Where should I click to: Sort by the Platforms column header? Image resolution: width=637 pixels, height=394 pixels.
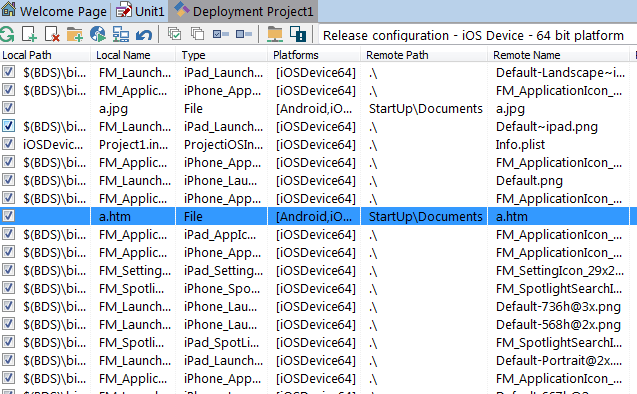[314, 55]
